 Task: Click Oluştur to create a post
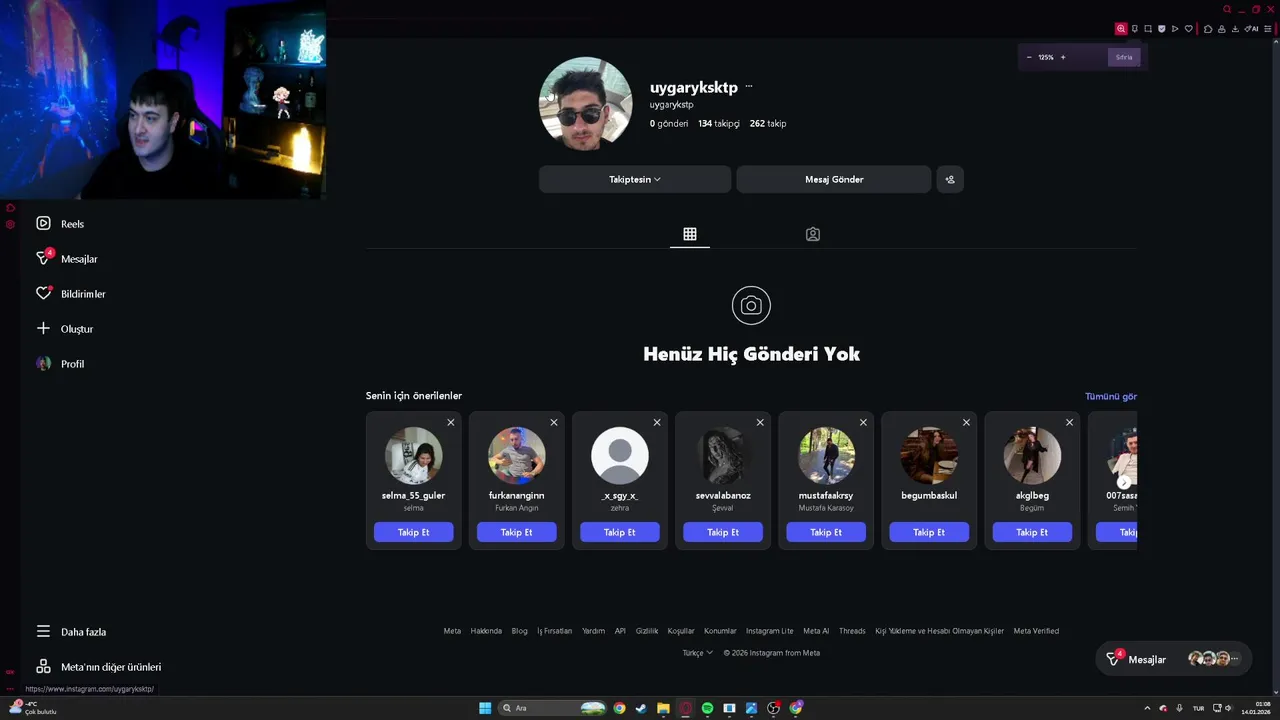65,329
